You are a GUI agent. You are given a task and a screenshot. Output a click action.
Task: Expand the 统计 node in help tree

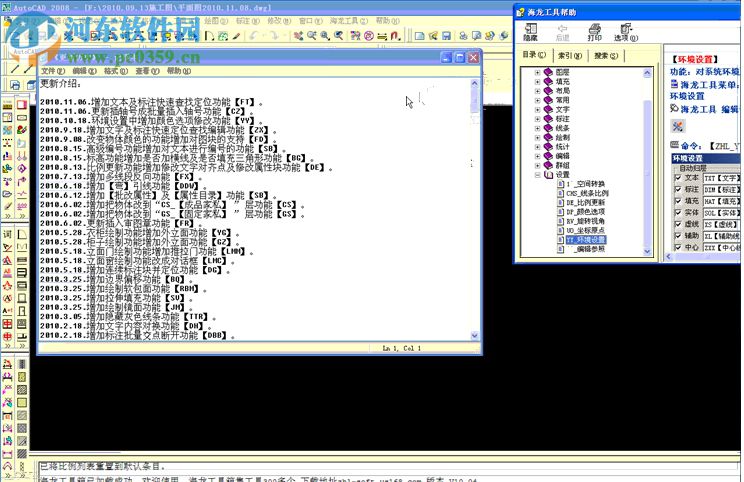click(x=537, y=147)
